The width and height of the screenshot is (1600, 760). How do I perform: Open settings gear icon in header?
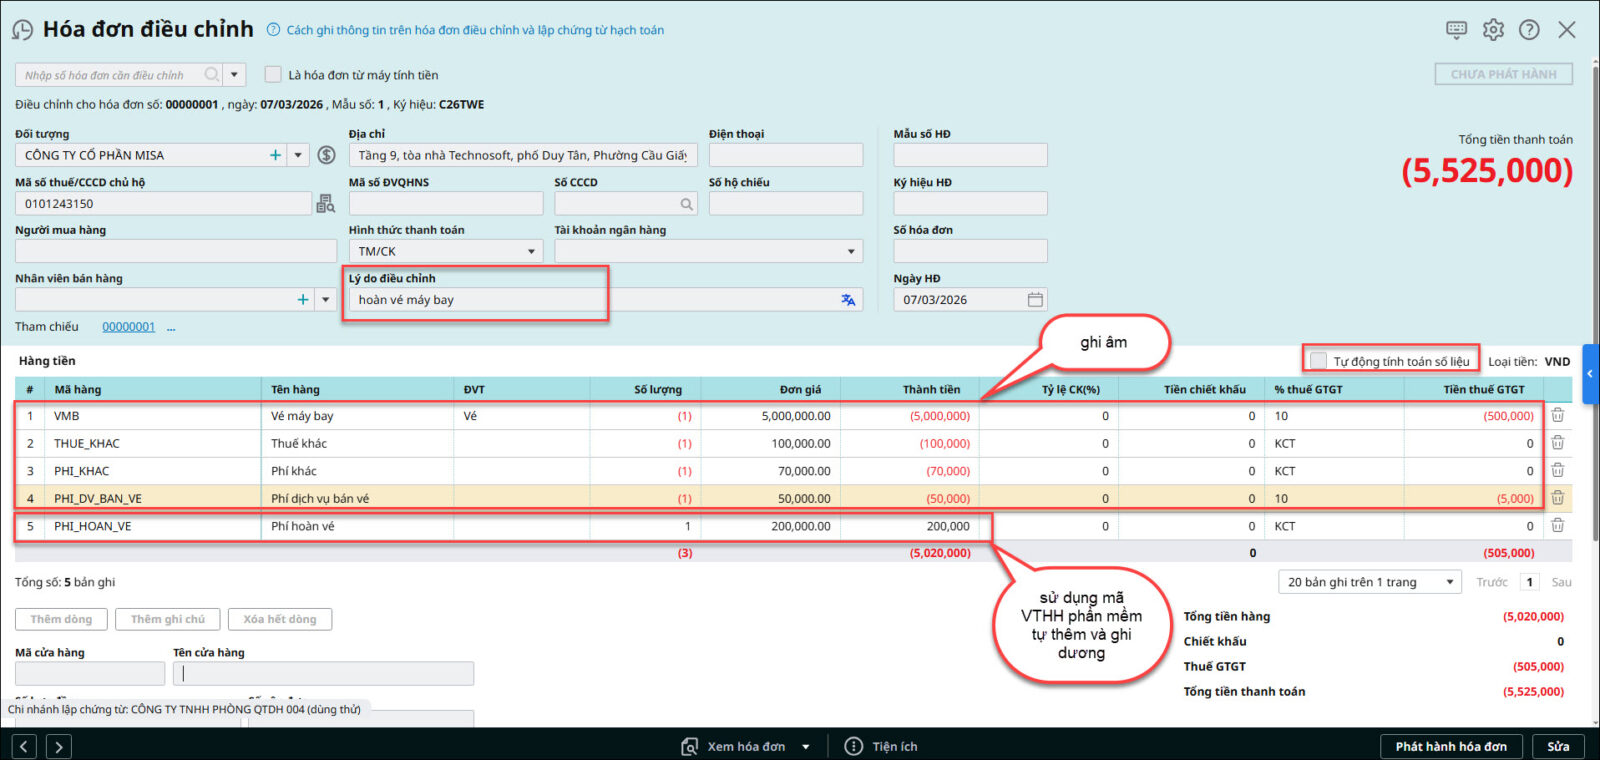(1493, 30)
